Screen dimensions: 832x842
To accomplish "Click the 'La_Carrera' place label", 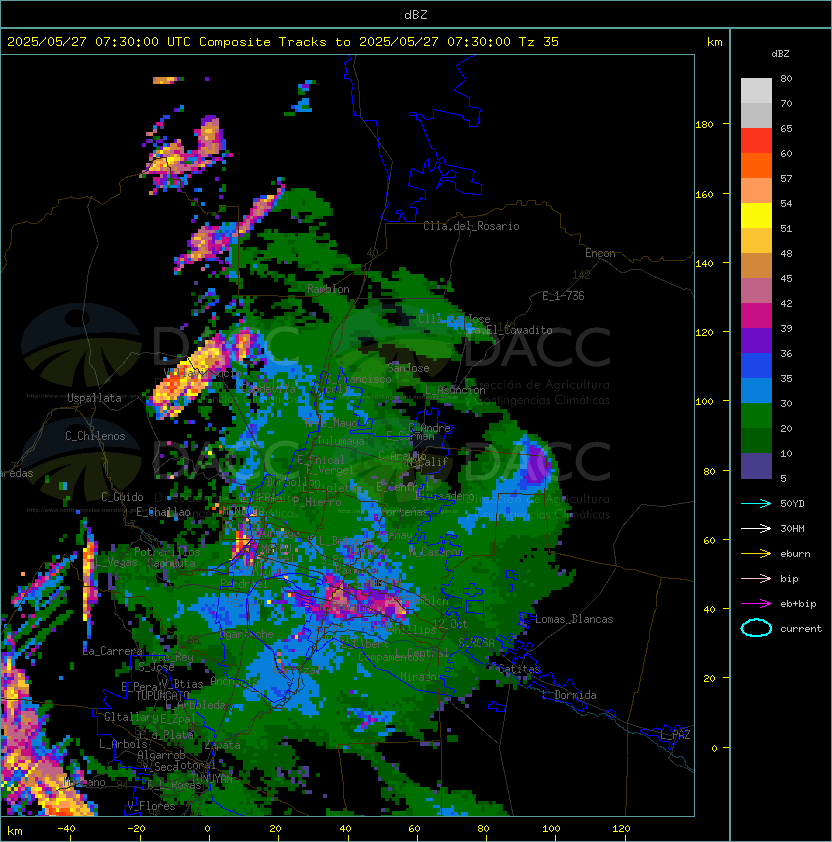I will [x=113, y=651].
